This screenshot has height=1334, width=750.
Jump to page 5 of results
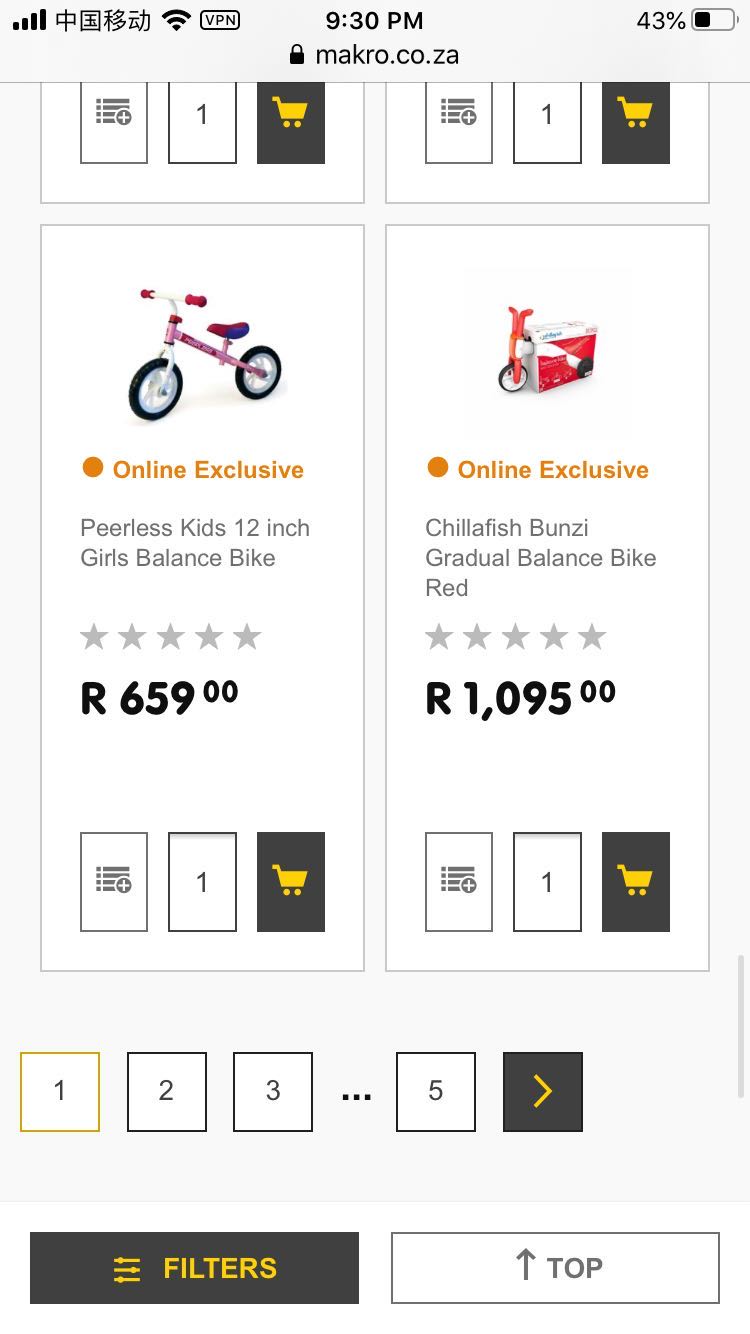click(436, 1091)
